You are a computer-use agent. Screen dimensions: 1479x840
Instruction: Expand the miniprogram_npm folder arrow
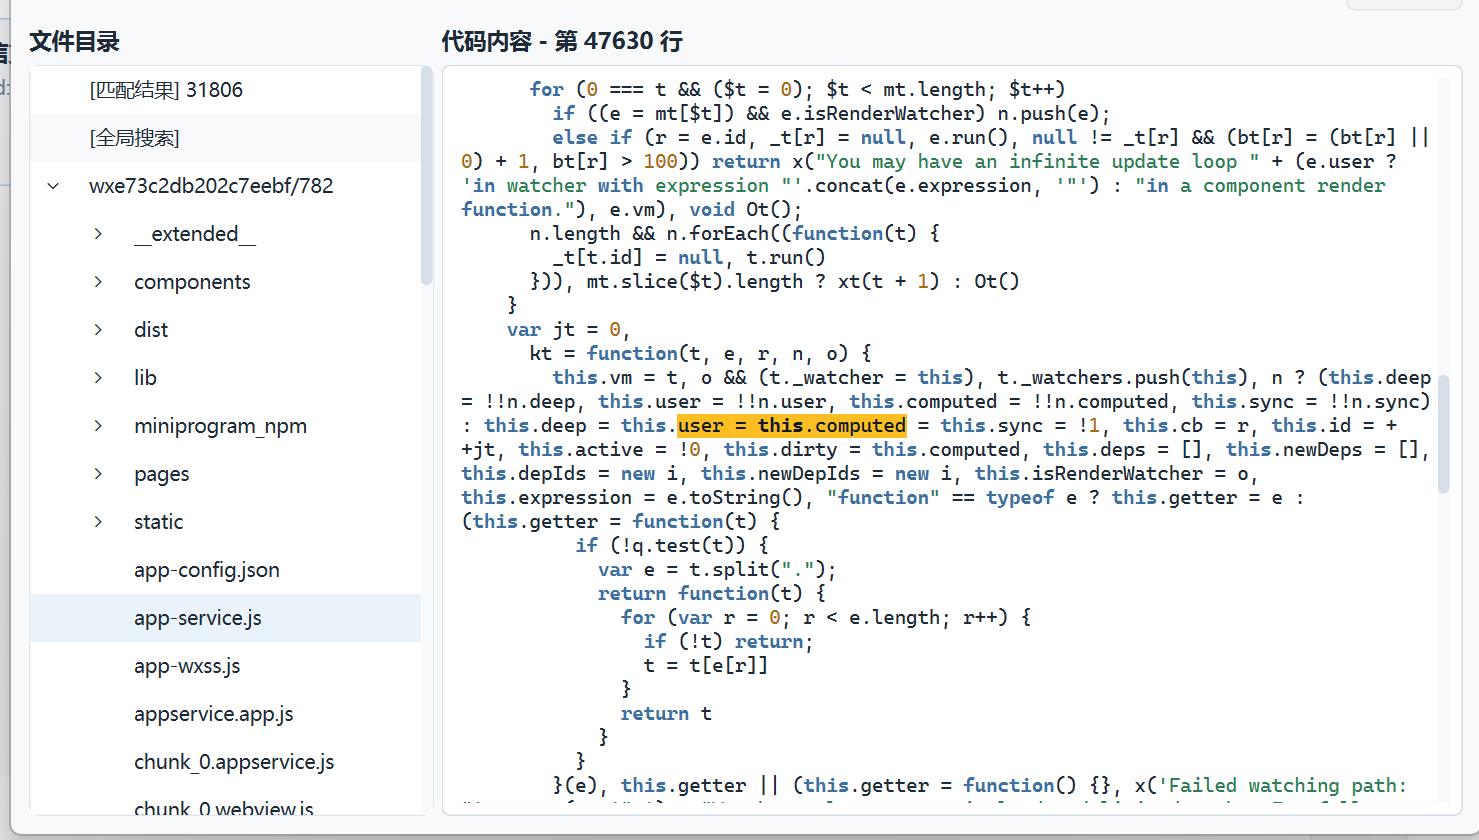(x=98, y=426)
